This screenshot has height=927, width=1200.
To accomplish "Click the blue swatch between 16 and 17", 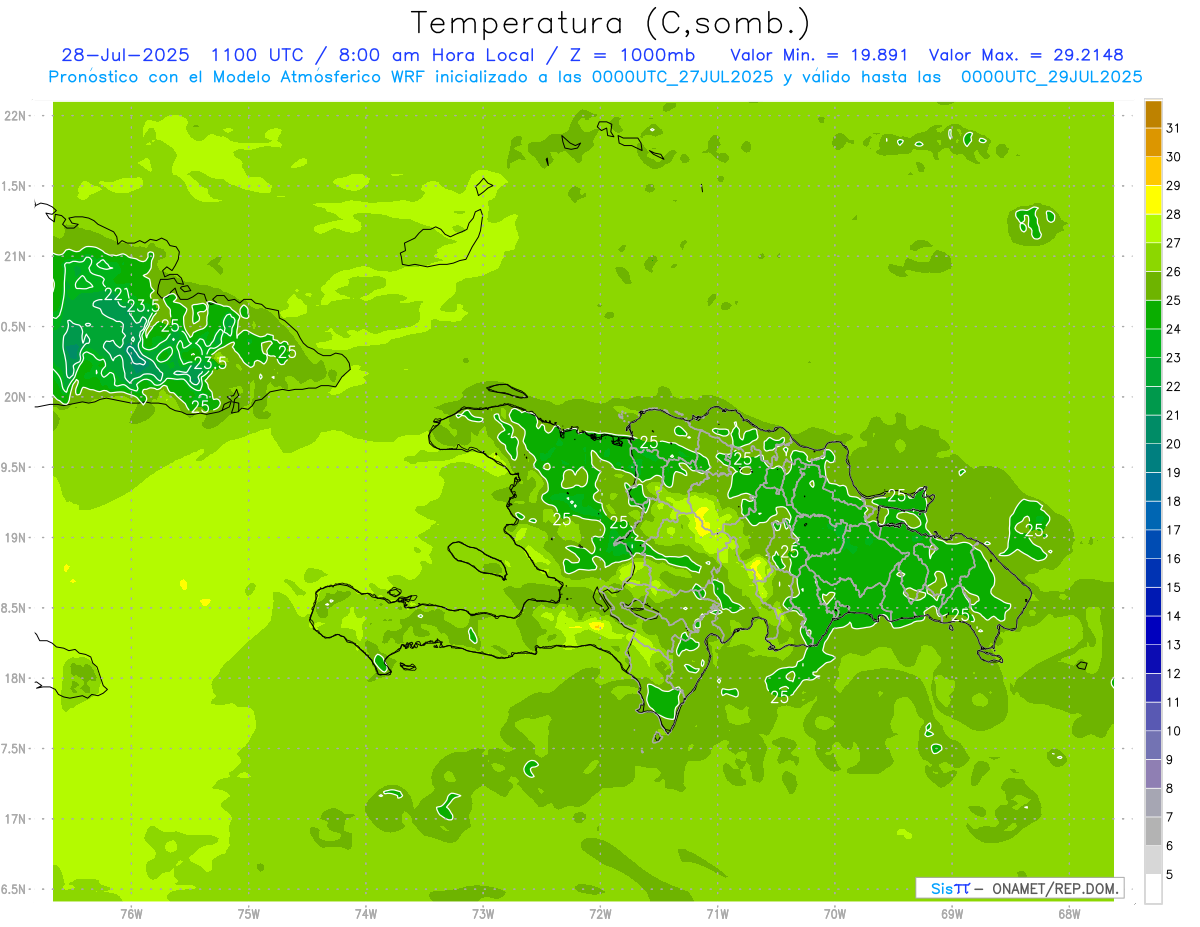I will click(x=1154, y=544).
